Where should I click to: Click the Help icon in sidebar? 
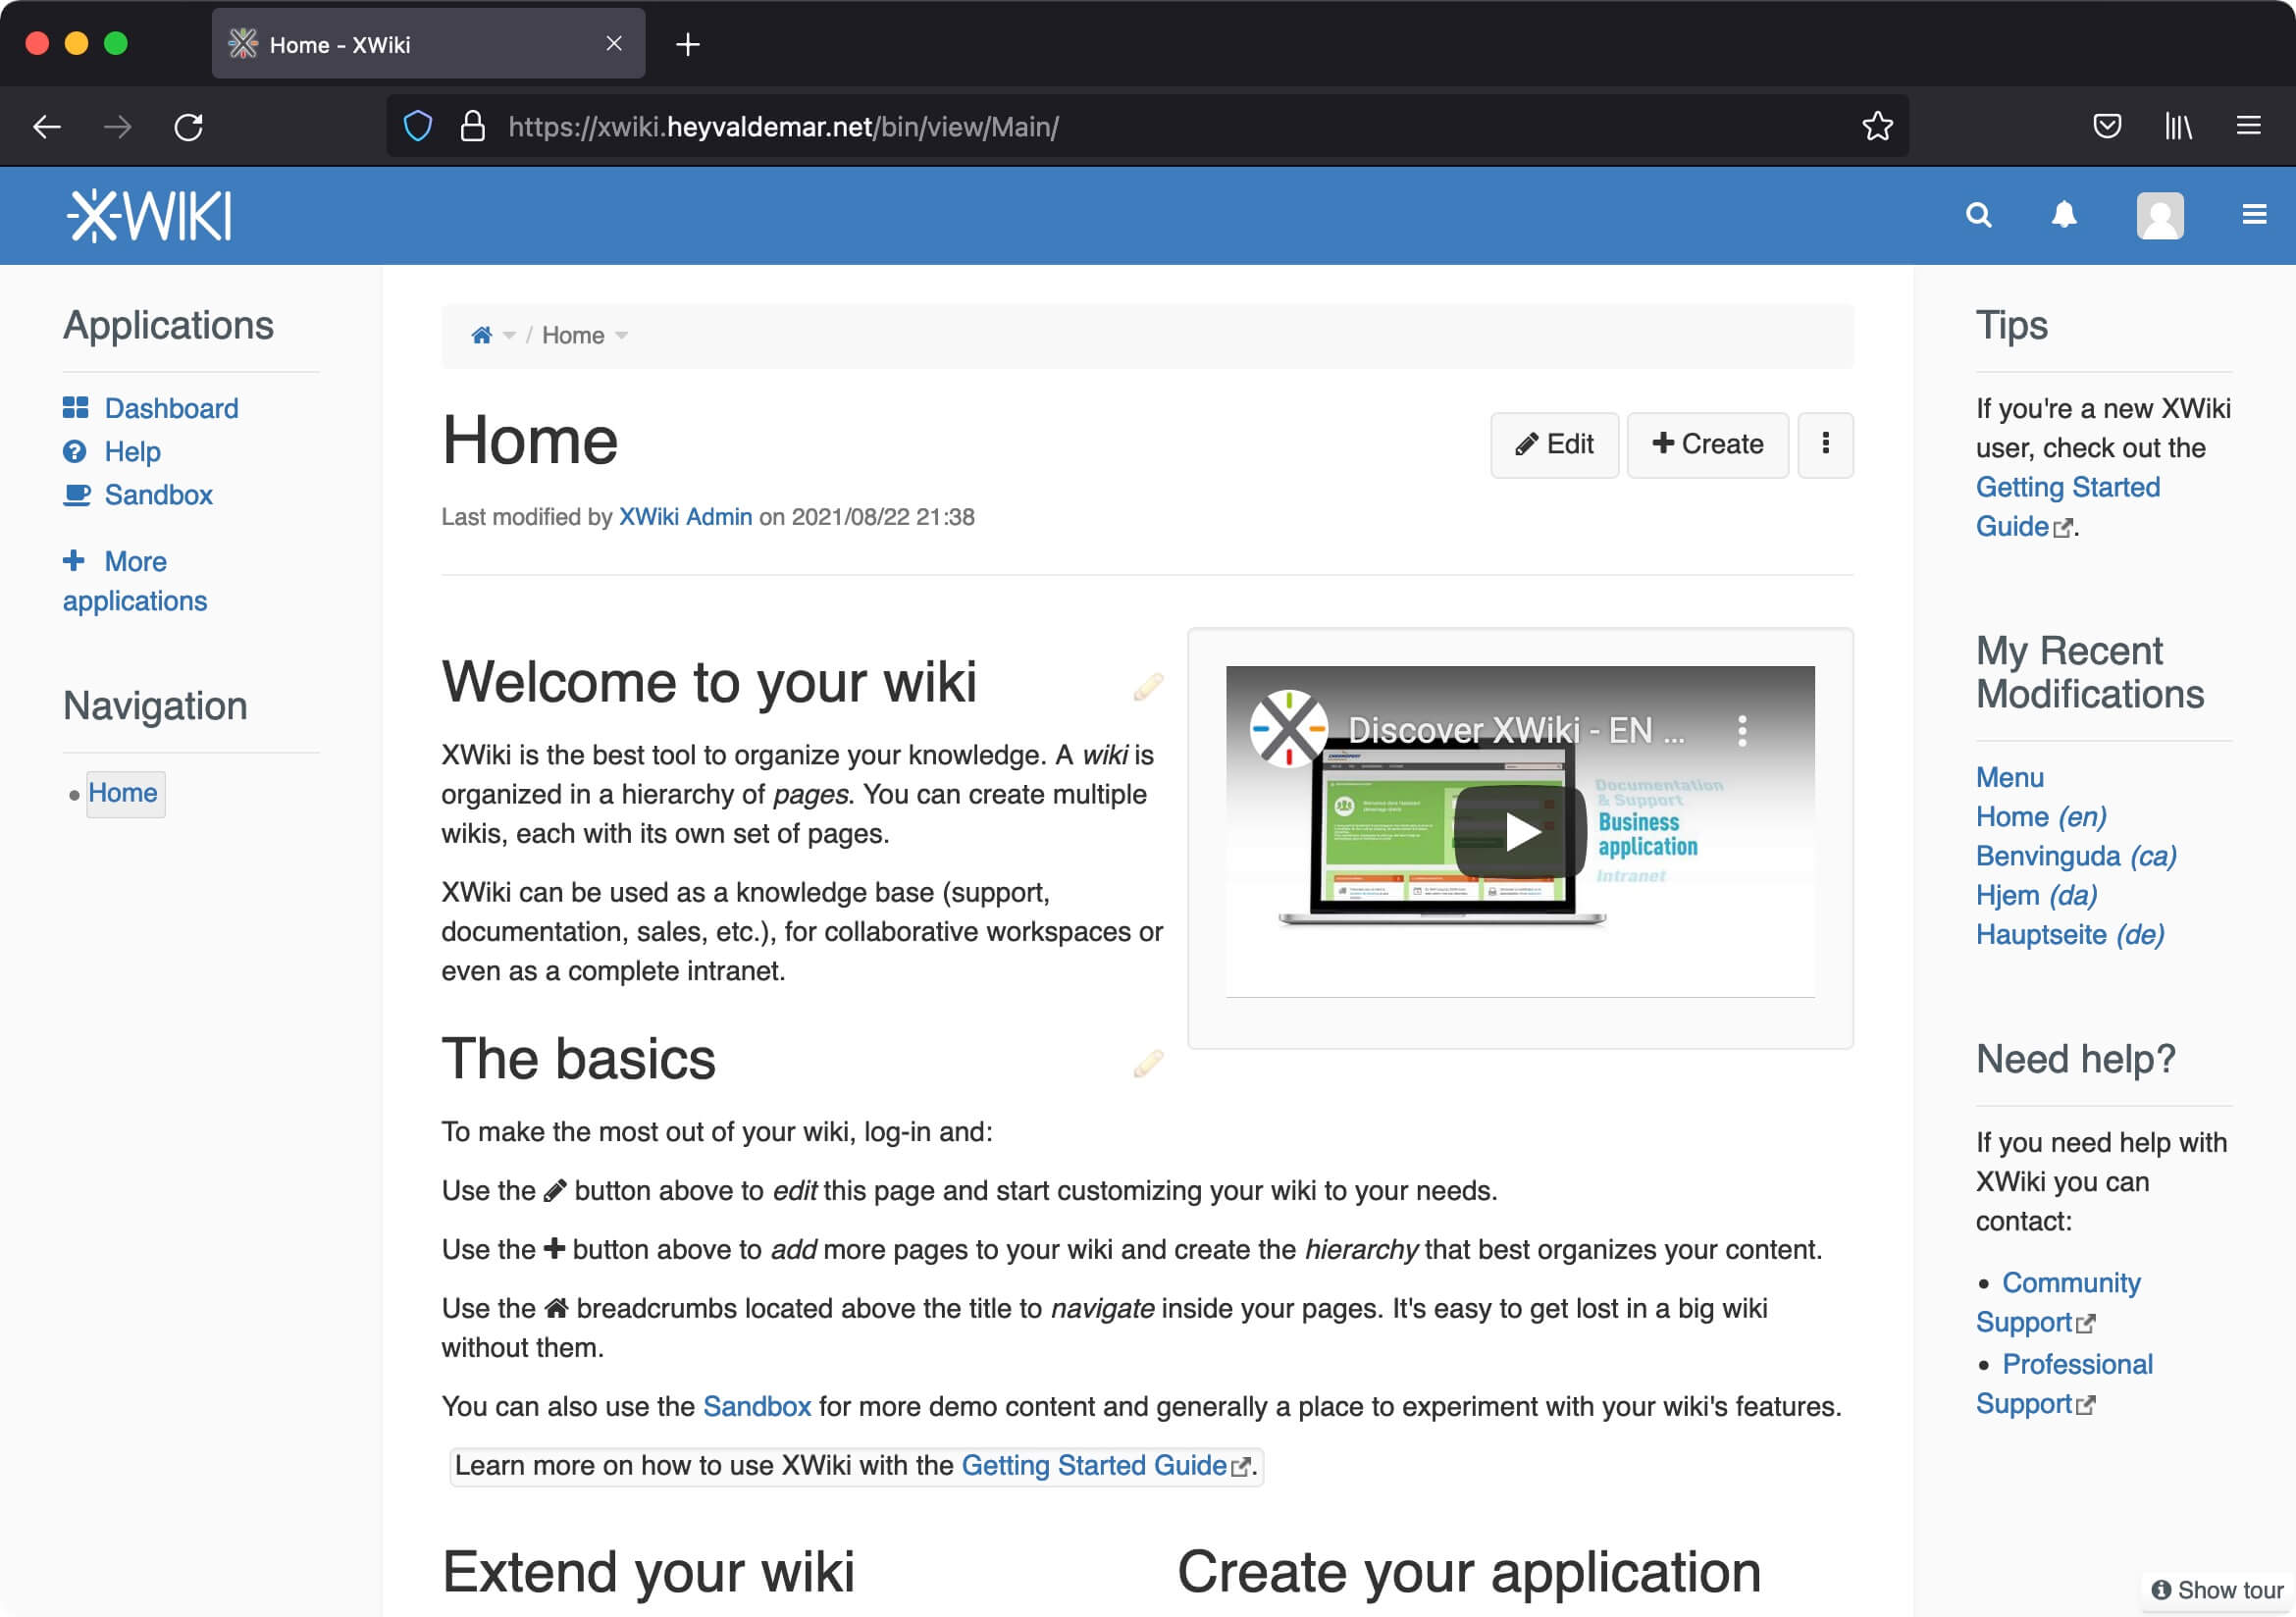coord(76,449)
